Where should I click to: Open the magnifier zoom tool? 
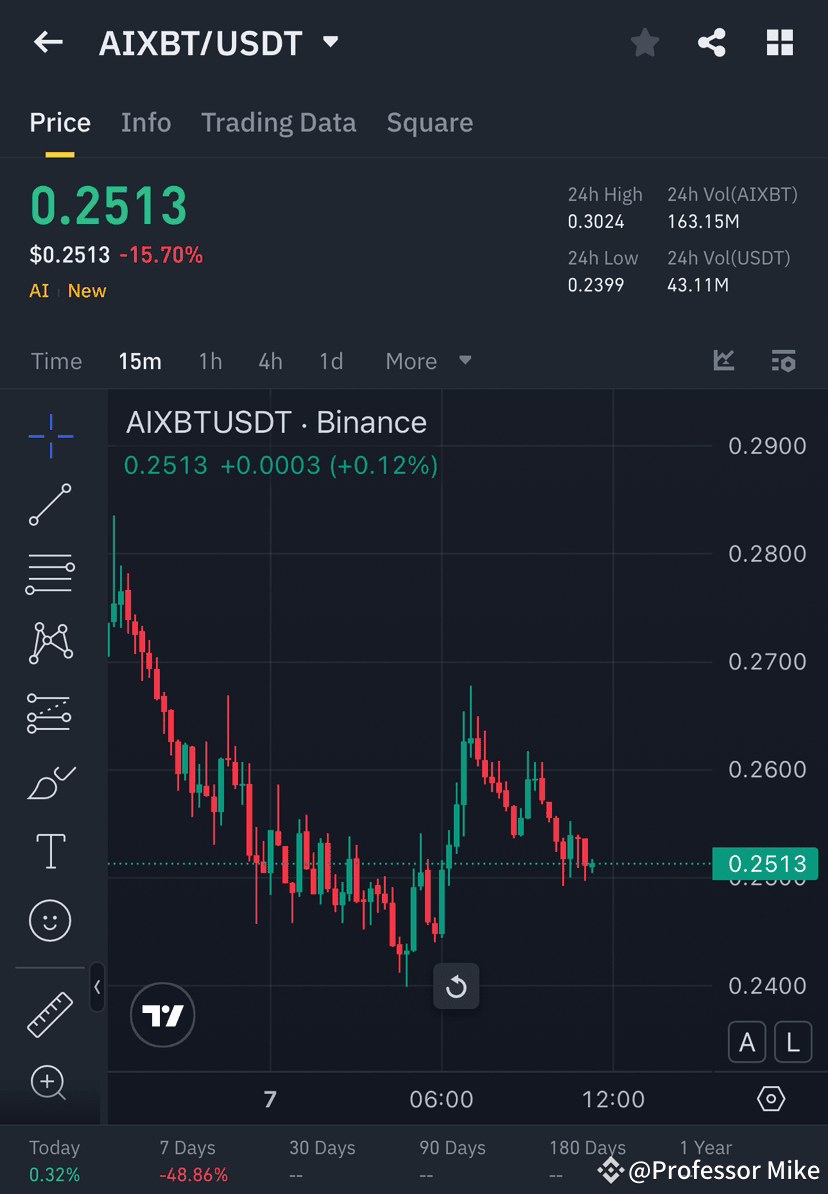click(50, 1083)
